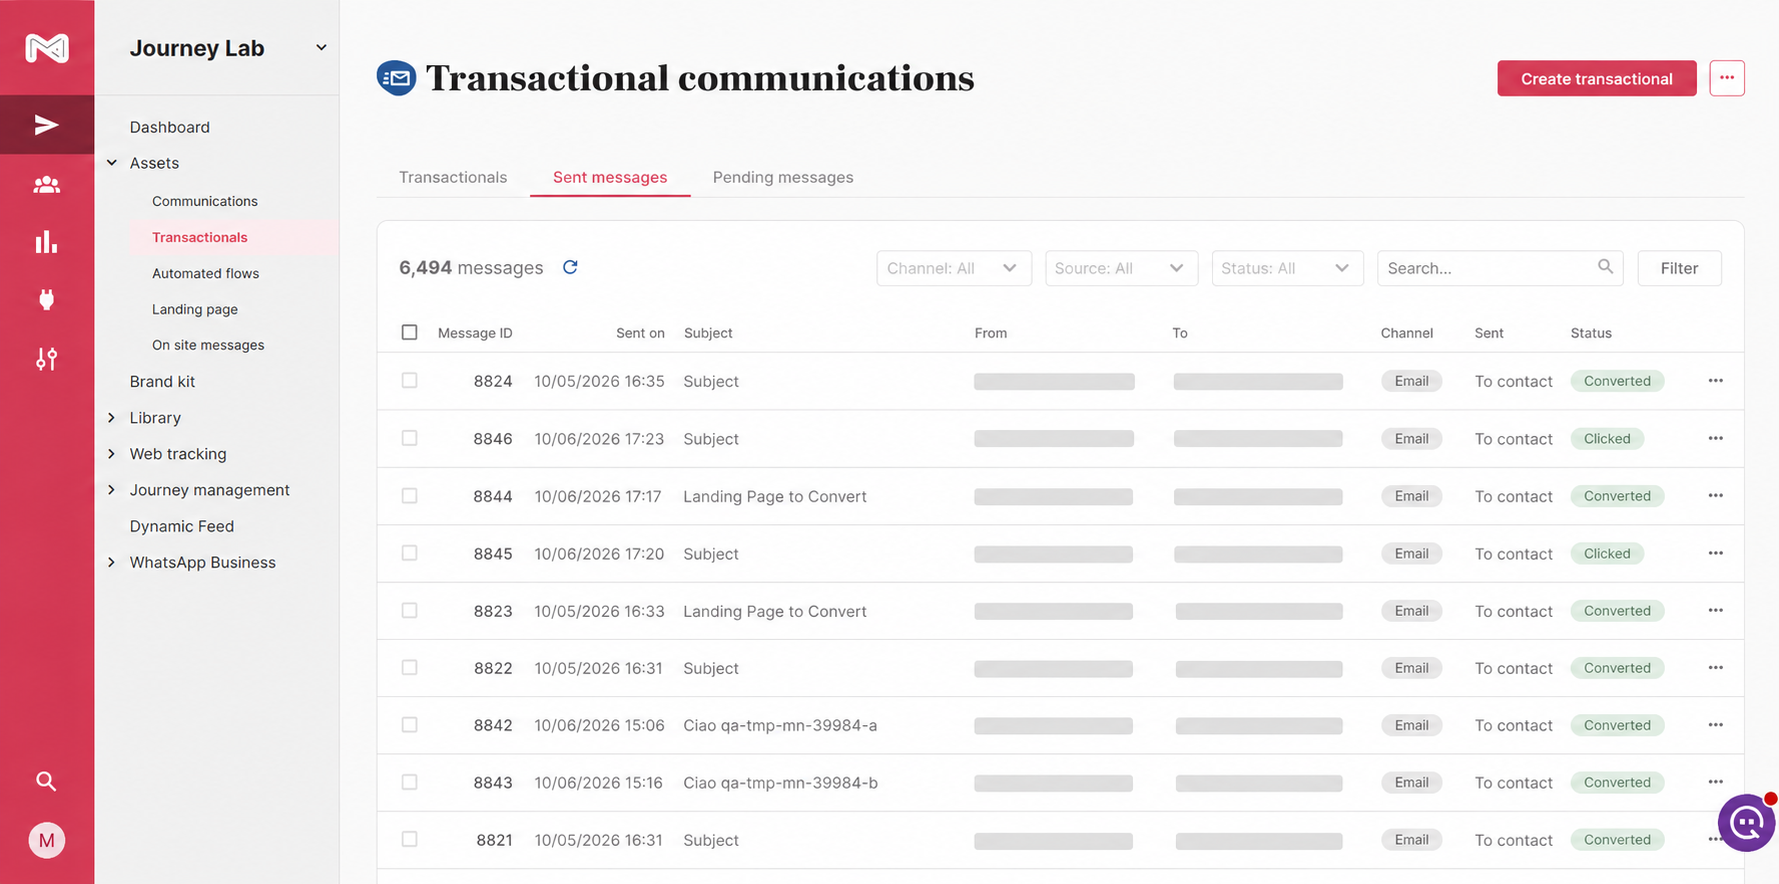Tick the select-all checkbox in the header
Viewport: 1779px width, 884px height.
pyautogui.click(x=409, y=332)
